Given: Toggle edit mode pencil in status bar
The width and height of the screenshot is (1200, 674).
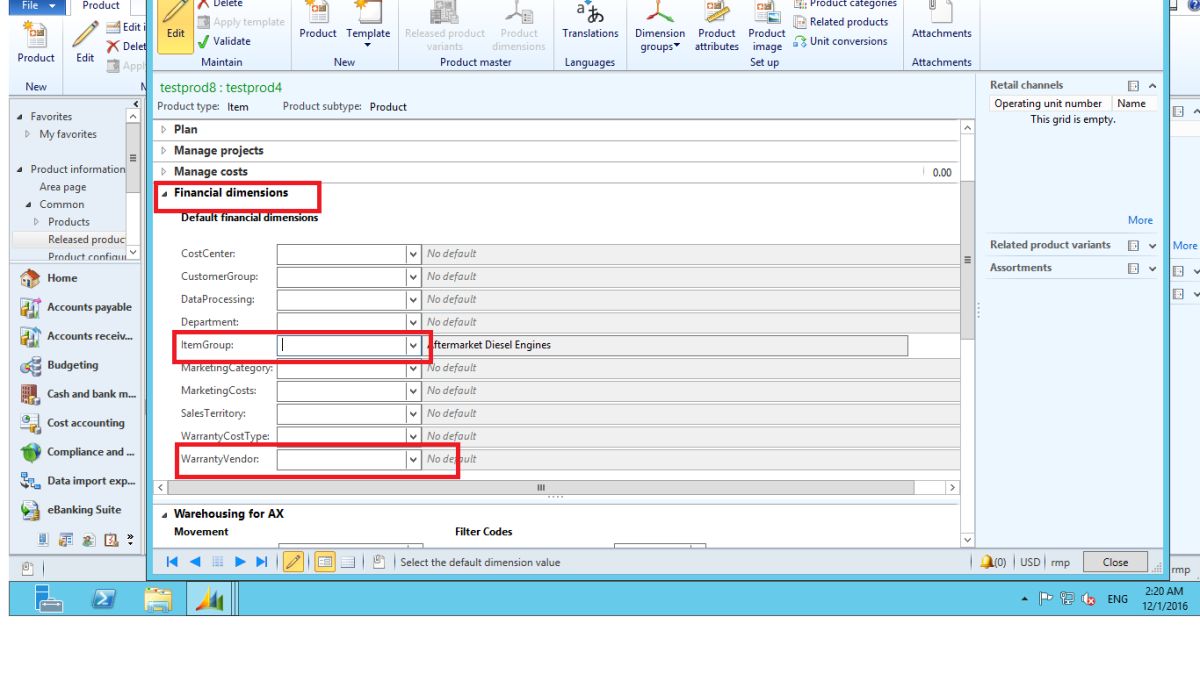Looking at the screenshot, I should (293, 562).
